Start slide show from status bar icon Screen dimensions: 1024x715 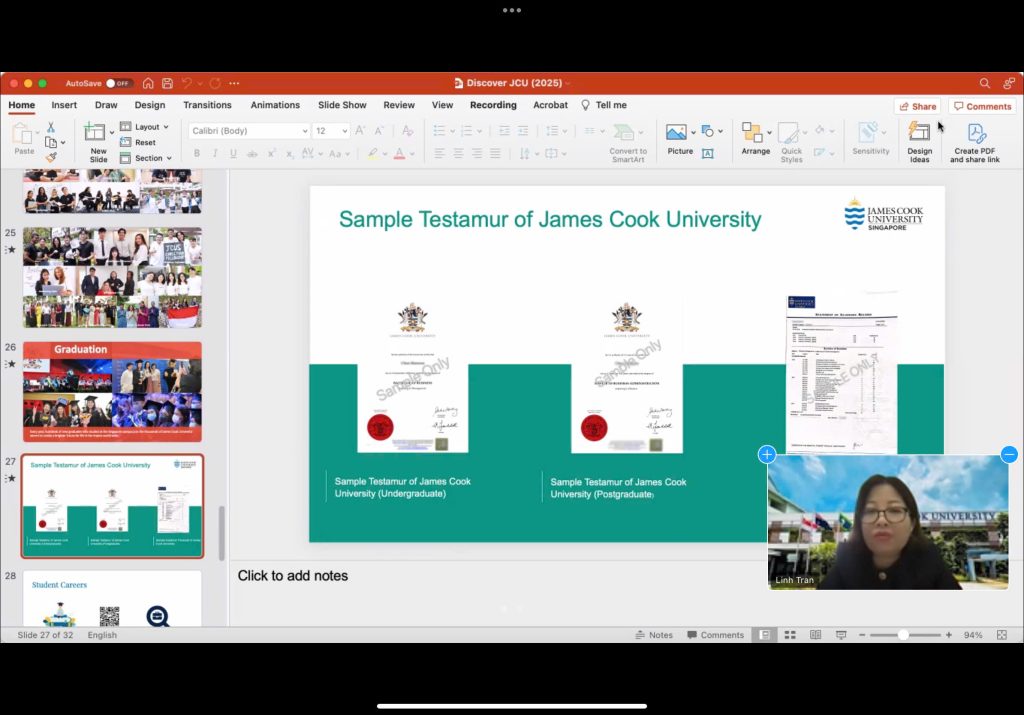coord(841,635)
